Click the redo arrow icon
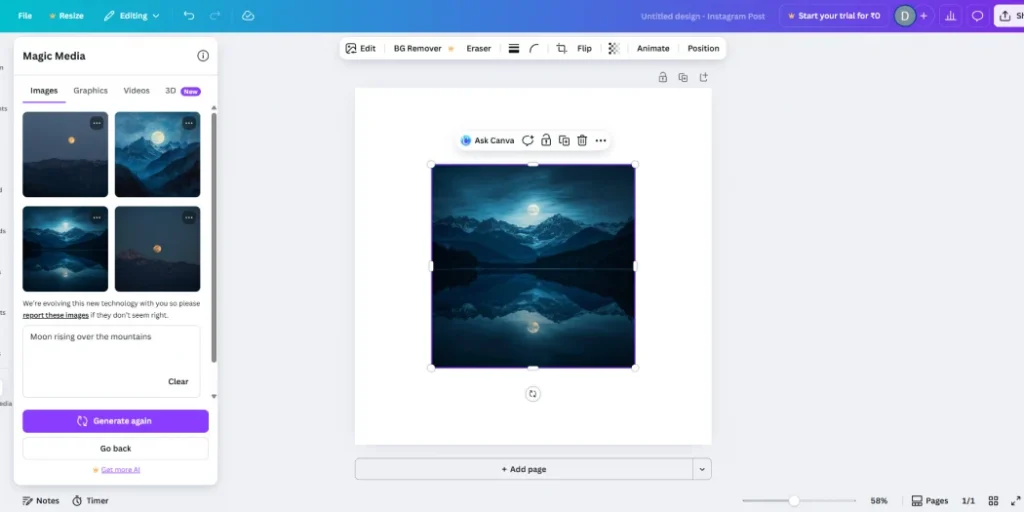The height and width of the screenshot is (512, 1024). coord(215,16)
